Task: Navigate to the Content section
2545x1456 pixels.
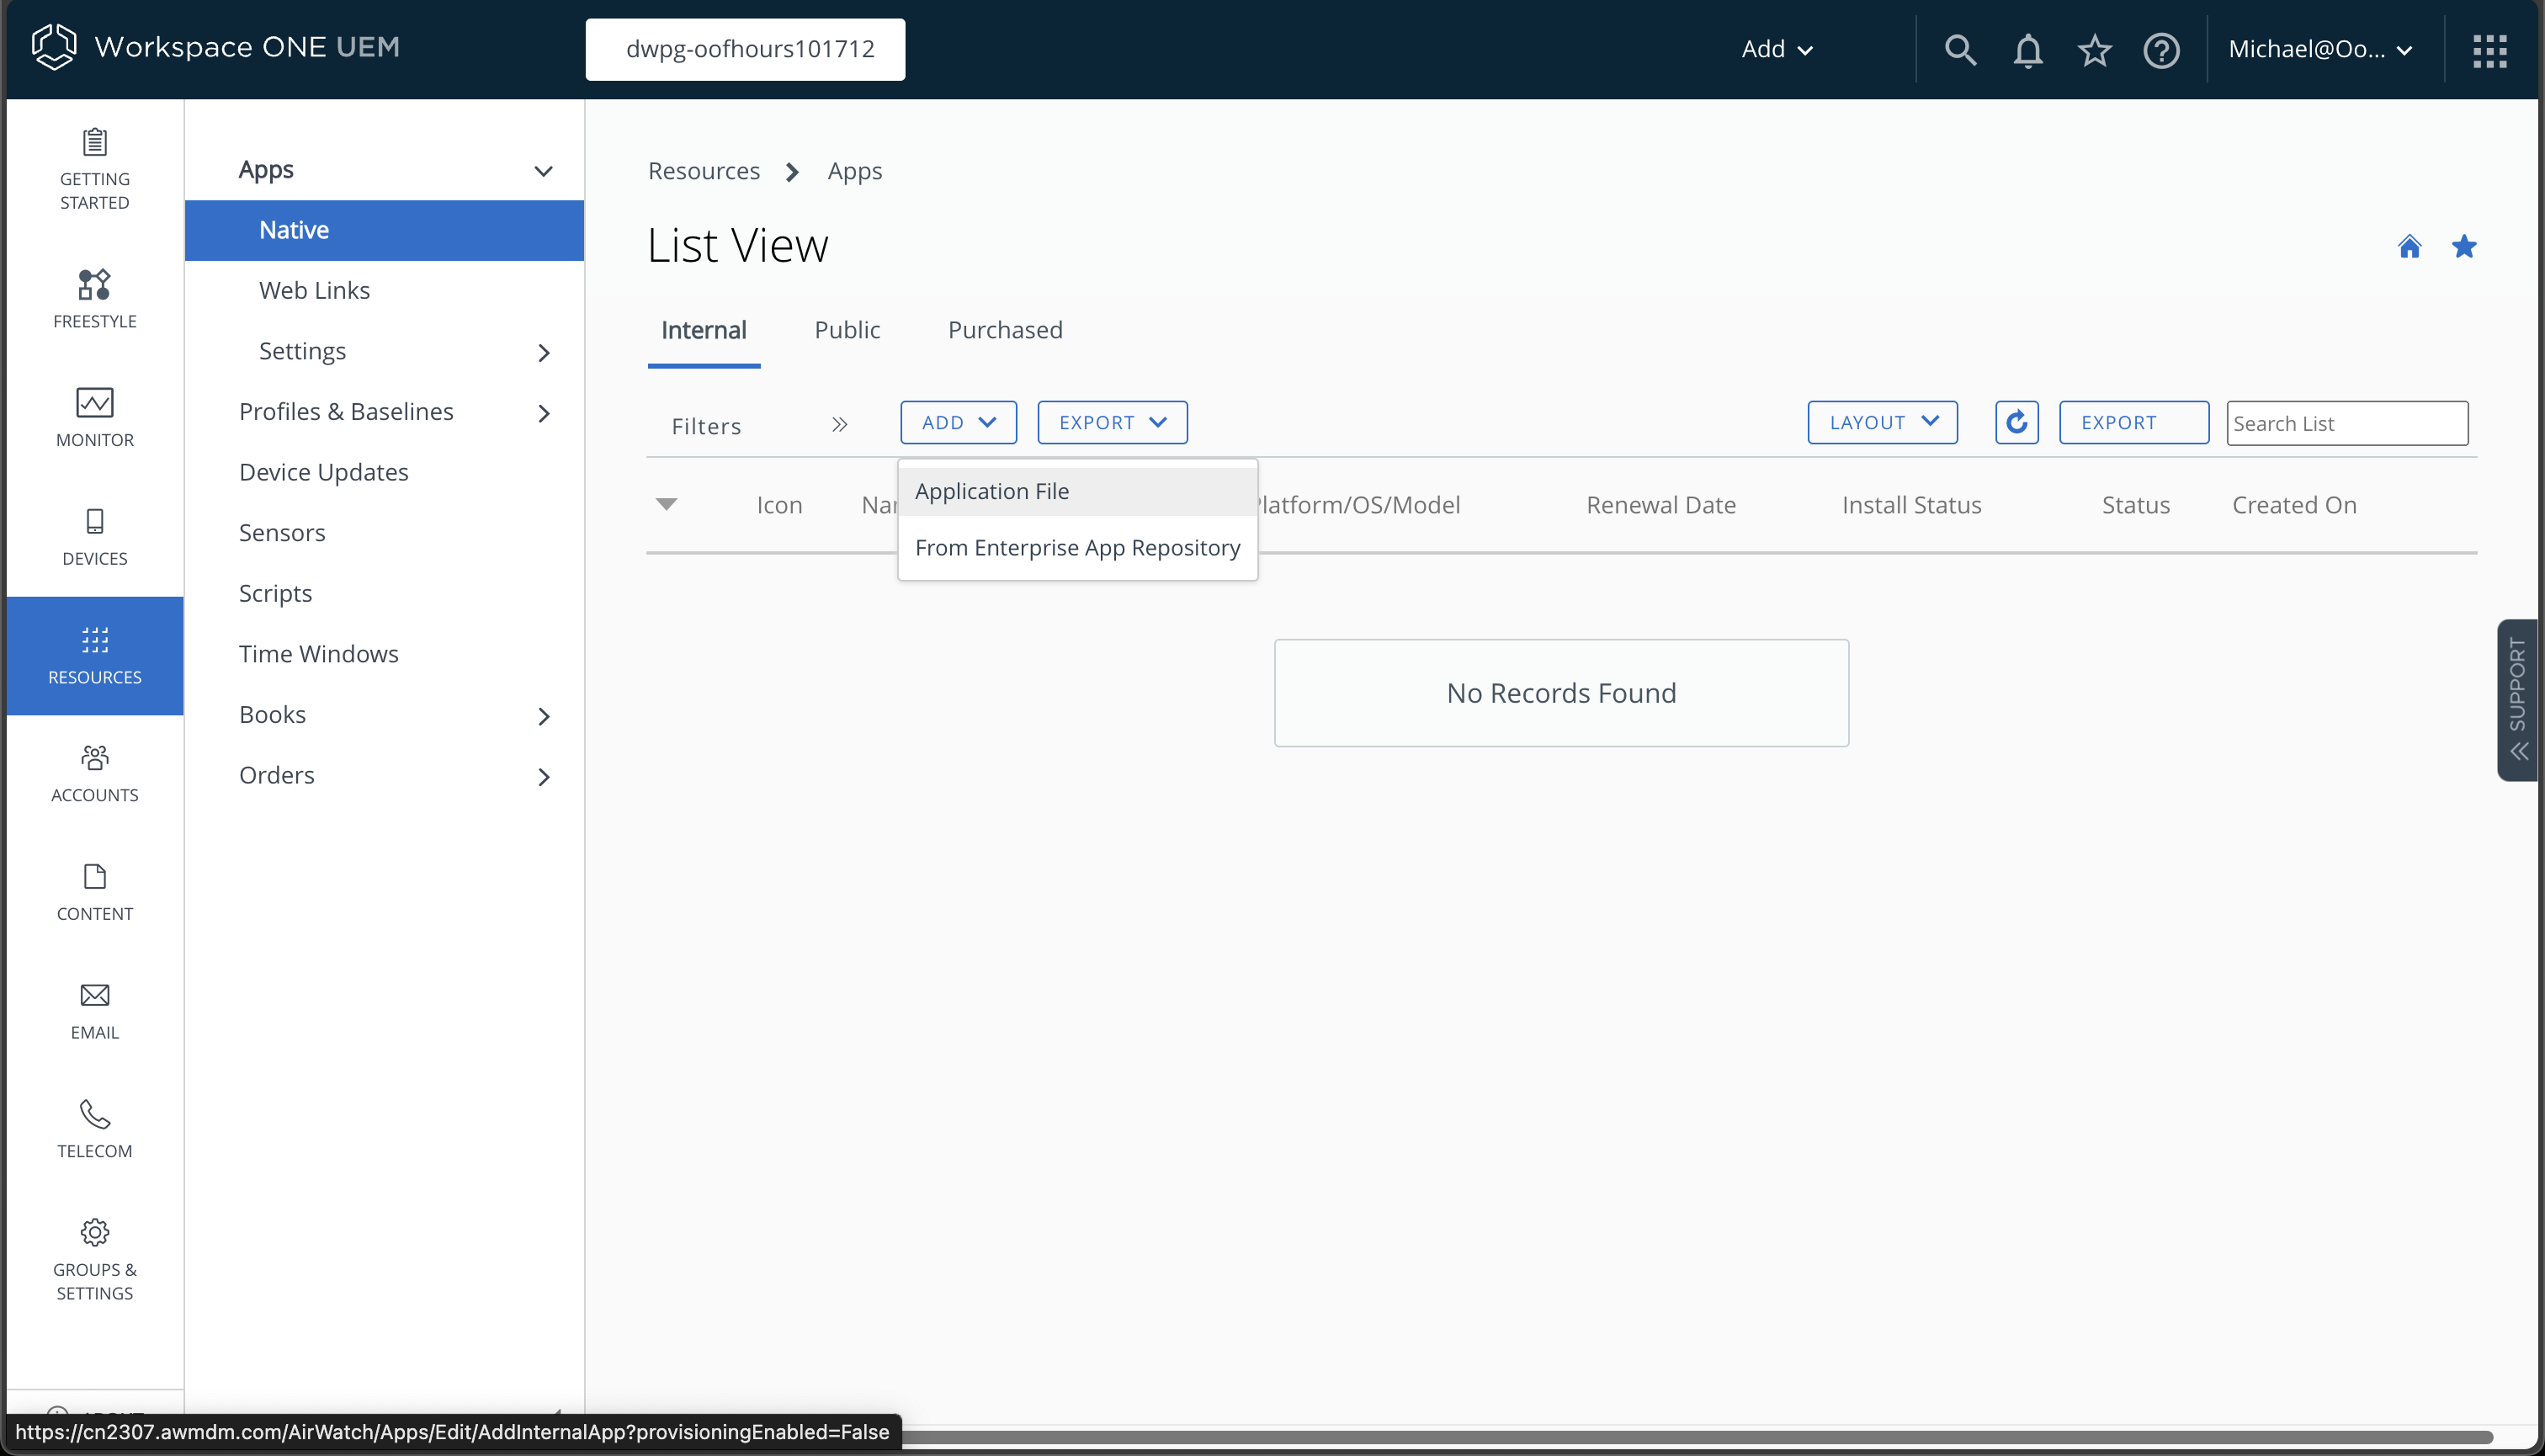Action: (x=94, y=890)
